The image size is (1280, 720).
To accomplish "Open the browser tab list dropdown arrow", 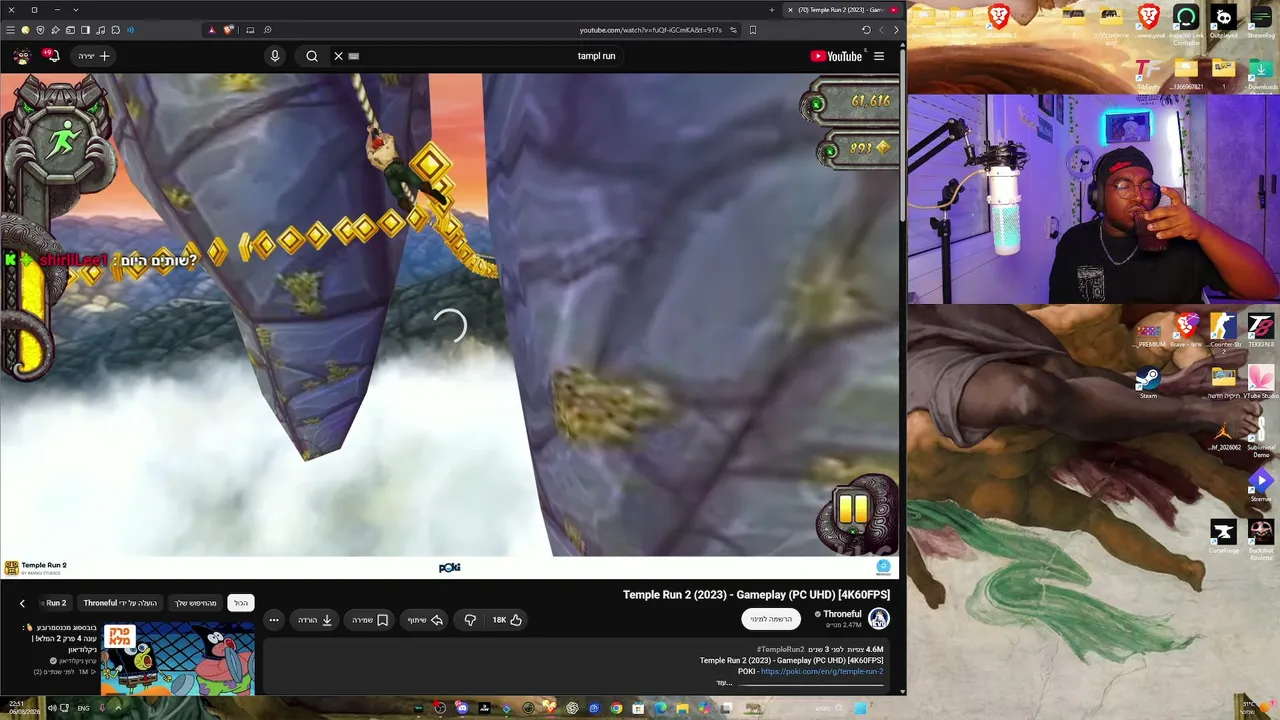I will coord(76,10).
